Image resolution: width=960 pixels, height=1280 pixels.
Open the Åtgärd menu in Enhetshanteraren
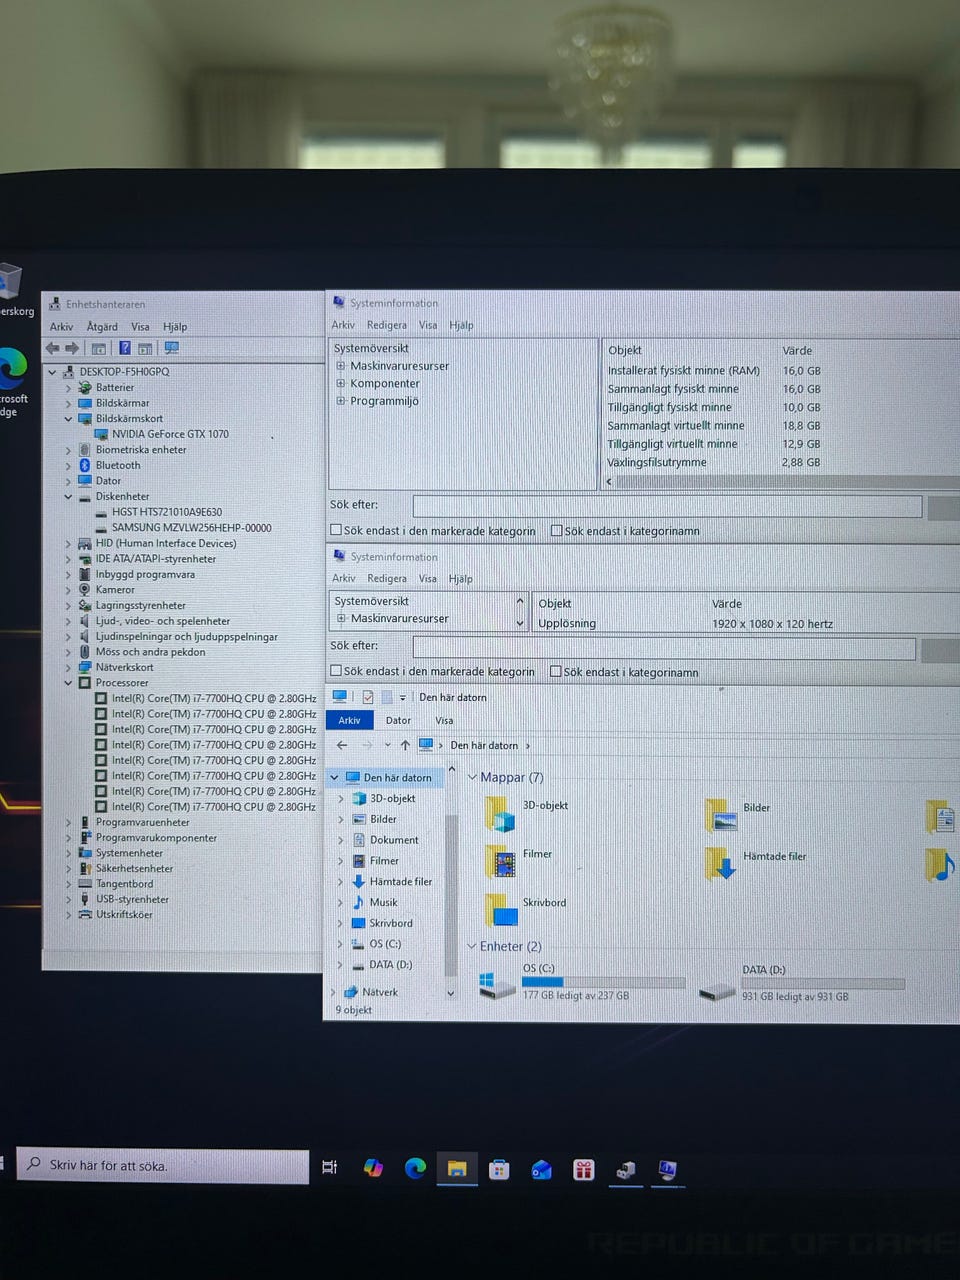point(102,327)
